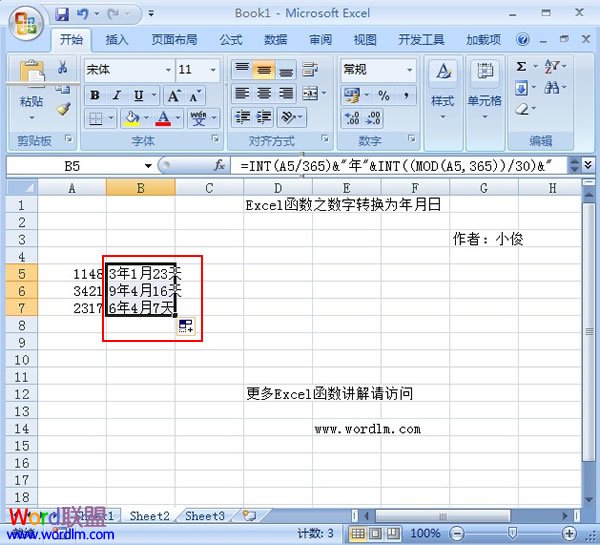
Task: Open the 插入 ribbon tab
Action: pos(117,40)
